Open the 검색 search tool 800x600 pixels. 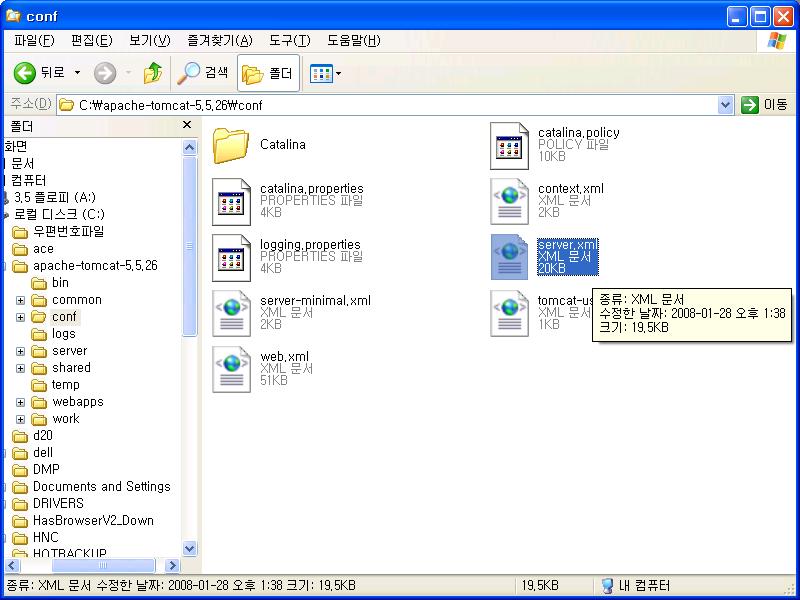click(x=203, y=73)
